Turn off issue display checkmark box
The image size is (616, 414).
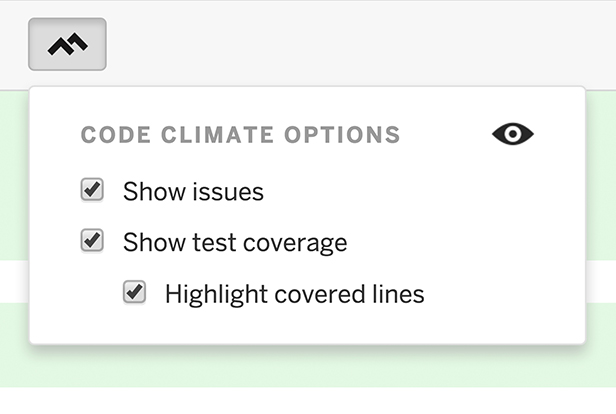click(92, 190)
